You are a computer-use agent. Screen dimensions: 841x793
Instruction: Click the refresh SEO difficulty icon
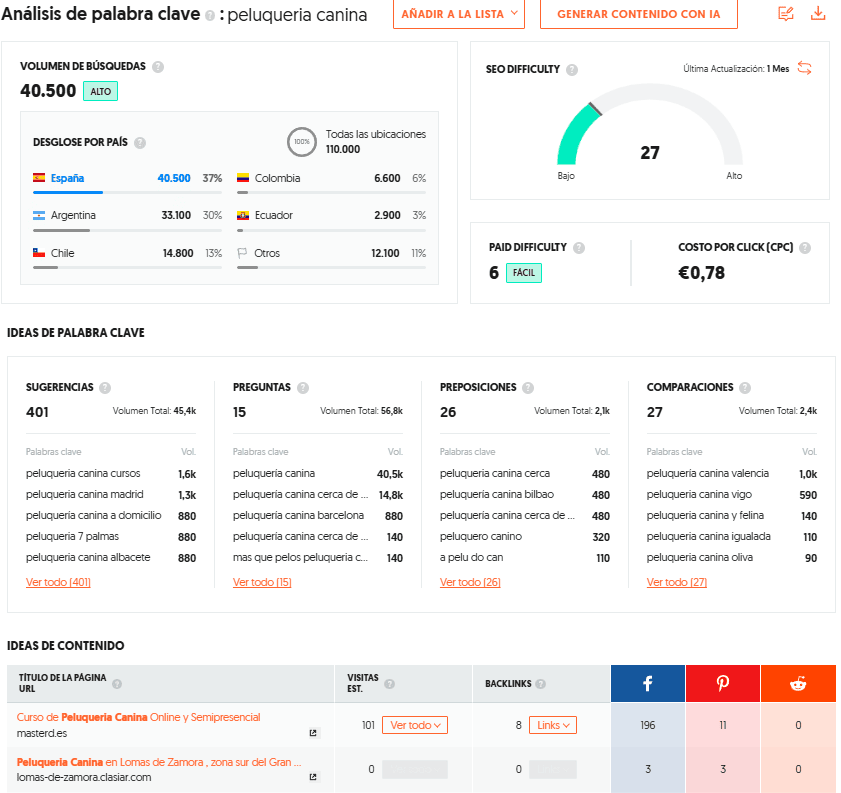click(805, 68)
